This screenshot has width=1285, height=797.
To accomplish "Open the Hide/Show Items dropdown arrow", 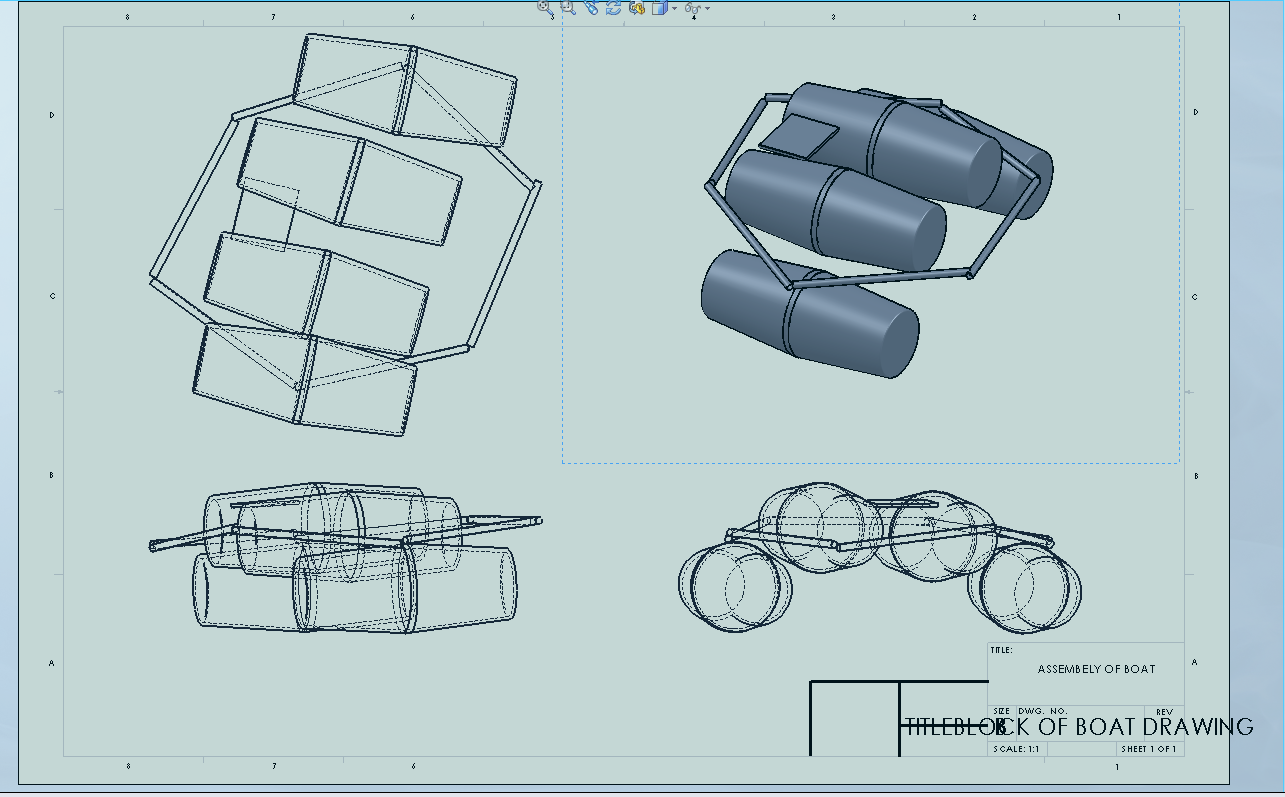I will click(x=707, y=9).
